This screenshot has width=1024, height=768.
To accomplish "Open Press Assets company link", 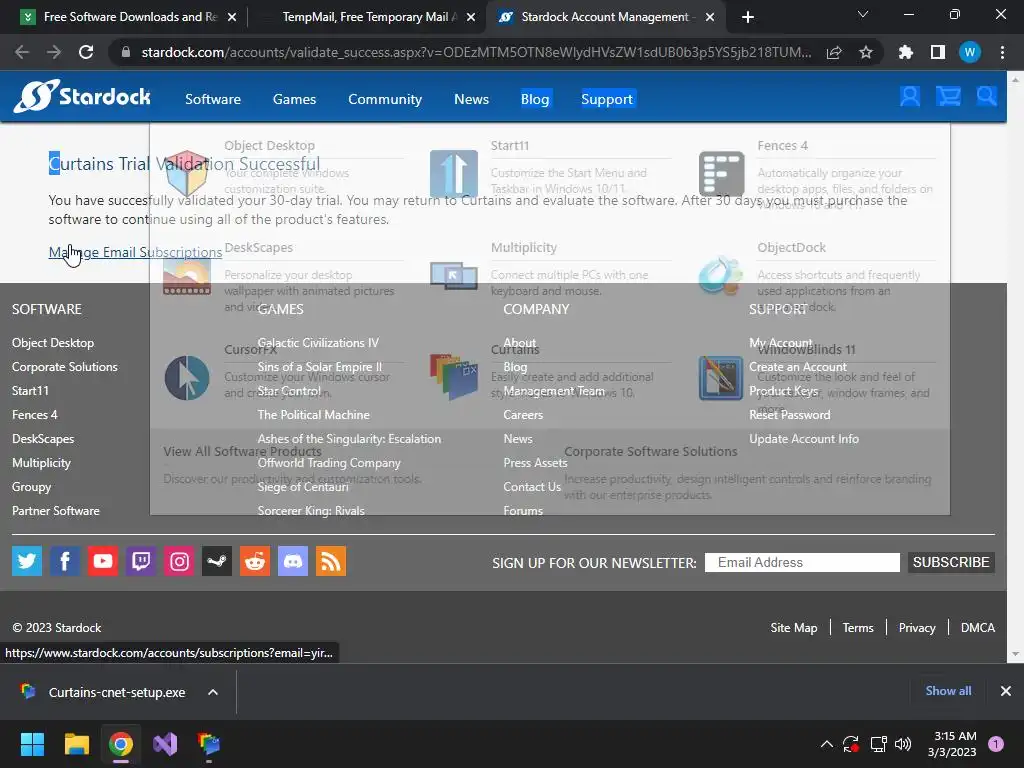I will point(535,463).
